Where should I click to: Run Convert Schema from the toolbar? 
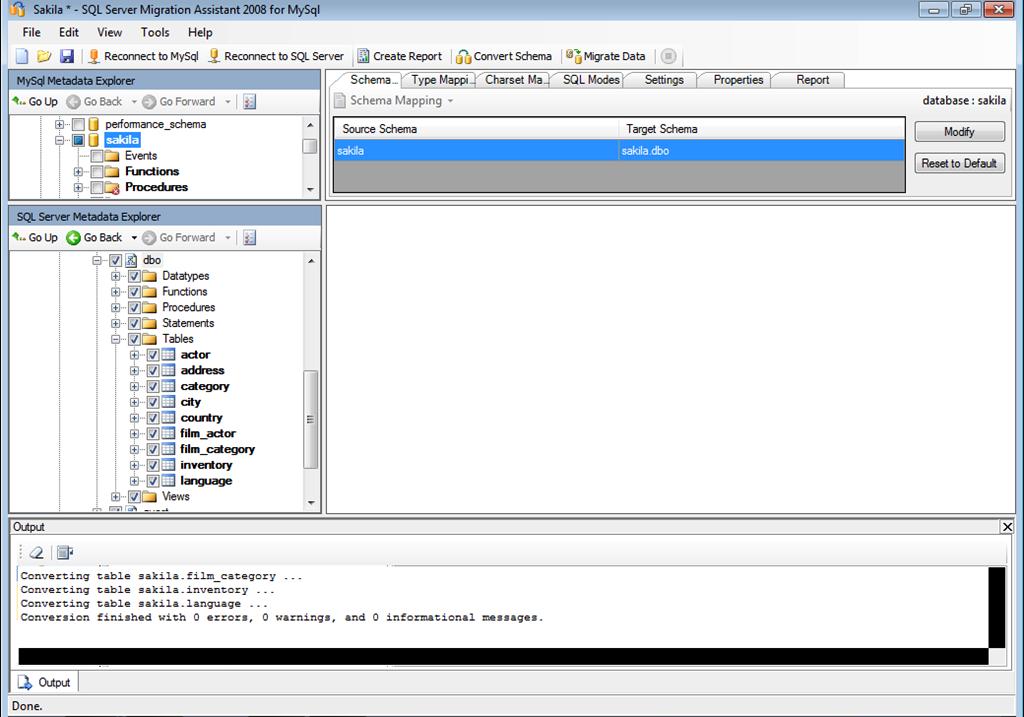tap(504, 56)
